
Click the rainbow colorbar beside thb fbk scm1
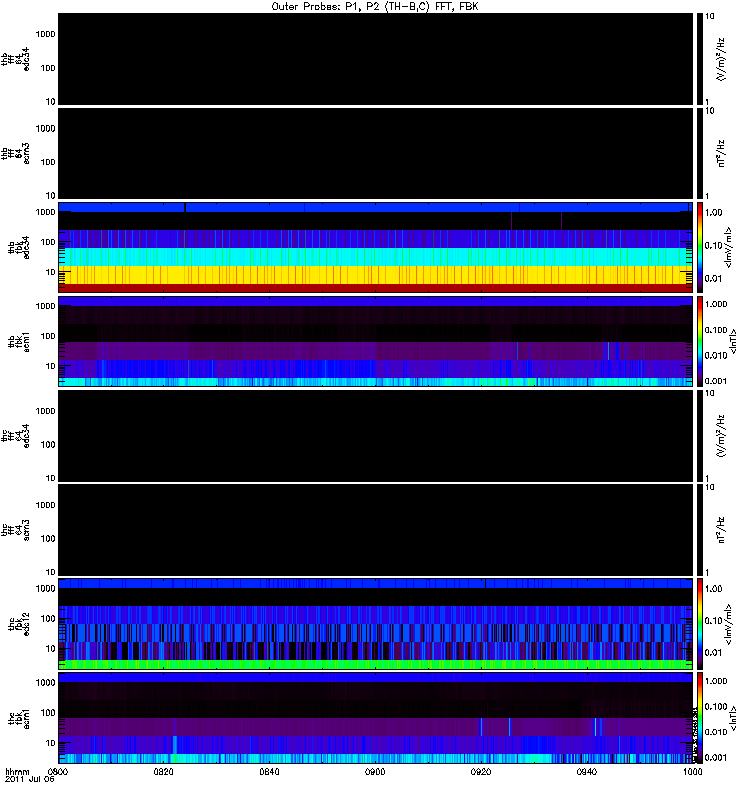click(700, 341)
